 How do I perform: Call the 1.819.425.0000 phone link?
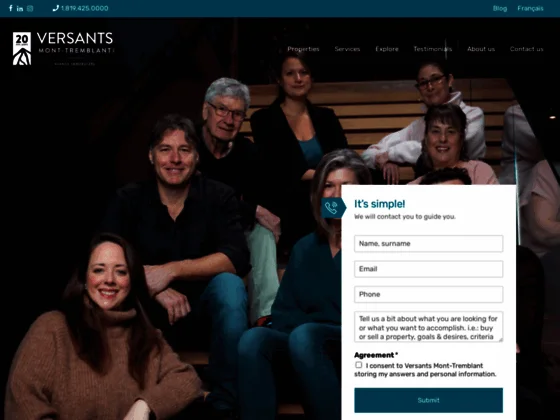click(x=85, y=8)
